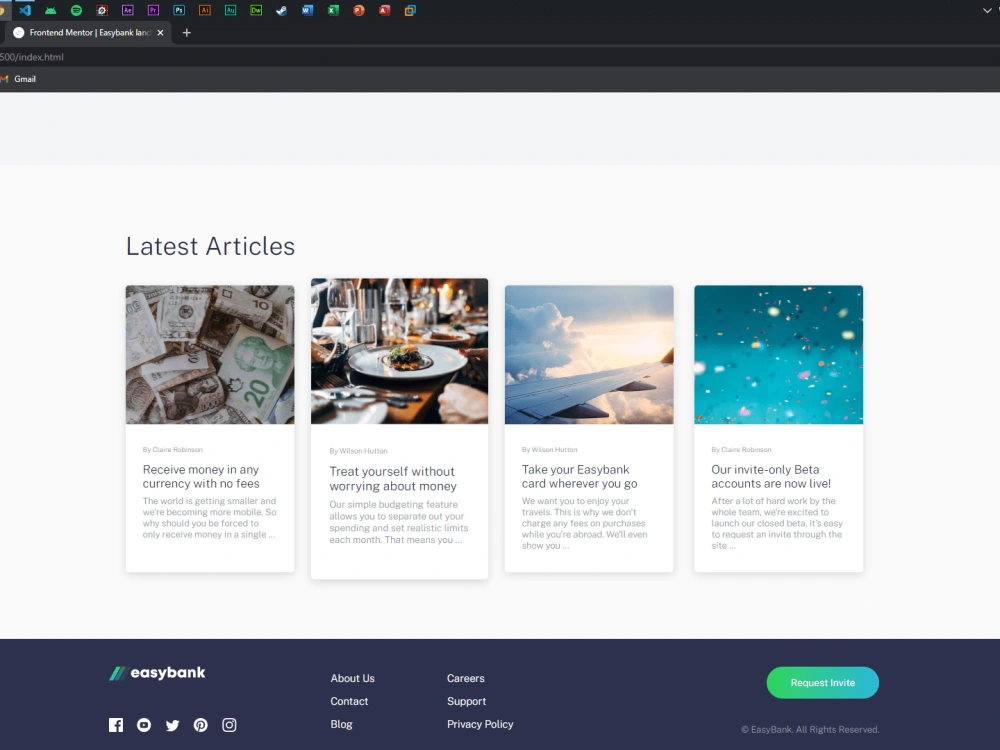Click the Request Invite button
Viewport: 1000px width, 750px height.
point(822,682)
